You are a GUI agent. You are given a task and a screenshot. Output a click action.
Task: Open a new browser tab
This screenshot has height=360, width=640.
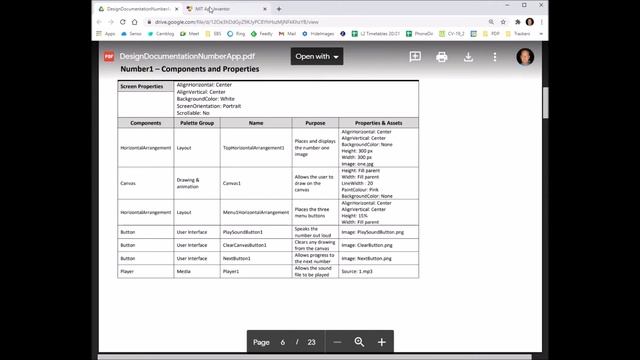(x=279, y=9)
